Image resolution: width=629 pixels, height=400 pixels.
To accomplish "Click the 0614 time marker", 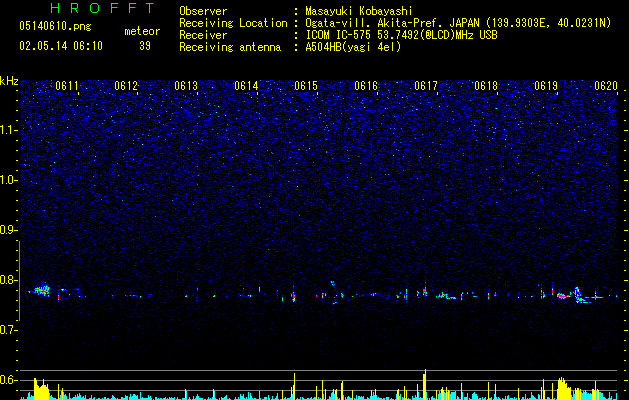I will (246, 86).
